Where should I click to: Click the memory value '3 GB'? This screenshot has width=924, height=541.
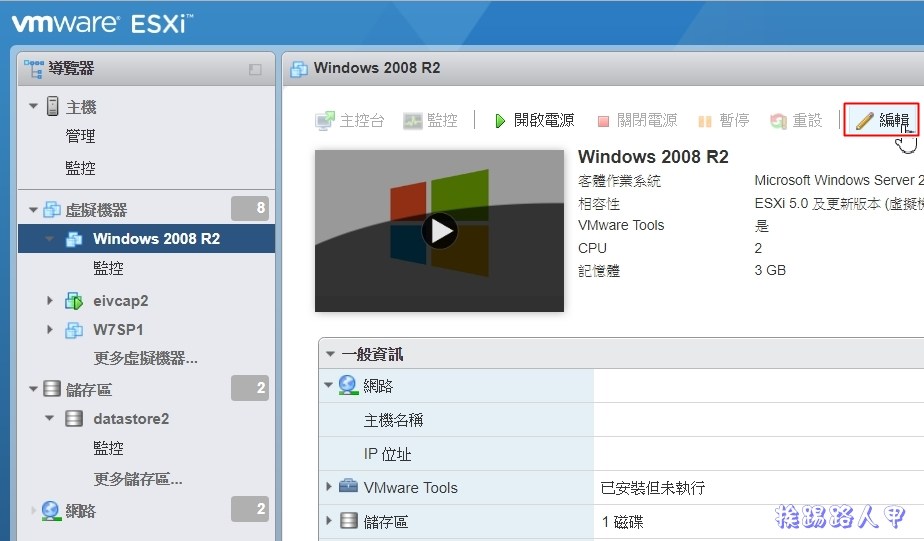(770, 270)
